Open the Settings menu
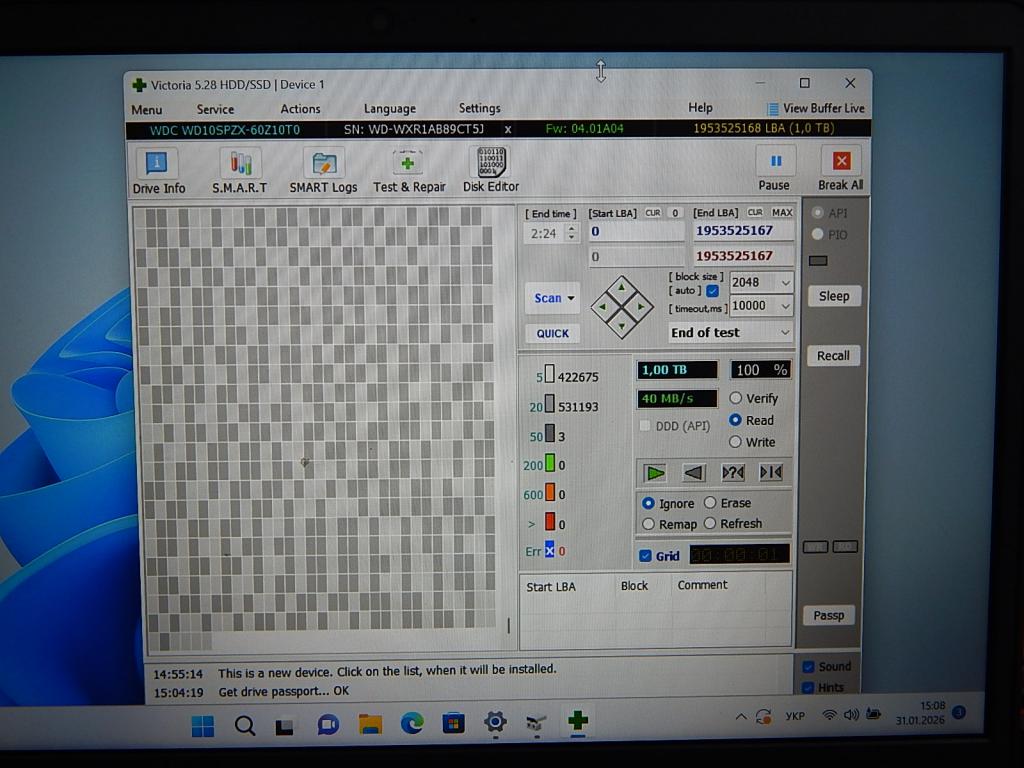Screen dimensions: 1024x768 tap(479, 108)
